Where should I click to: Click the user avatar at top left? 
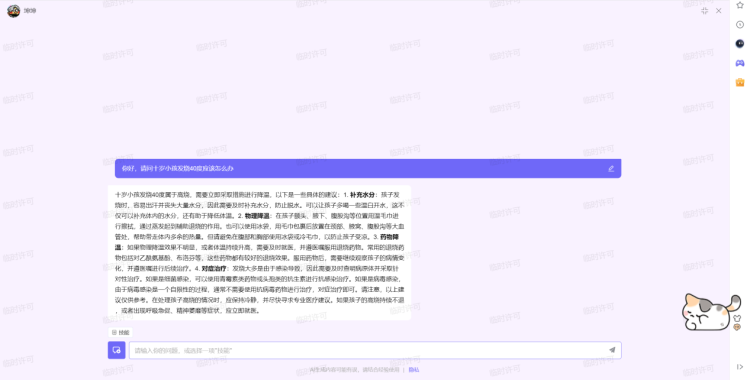13,11
